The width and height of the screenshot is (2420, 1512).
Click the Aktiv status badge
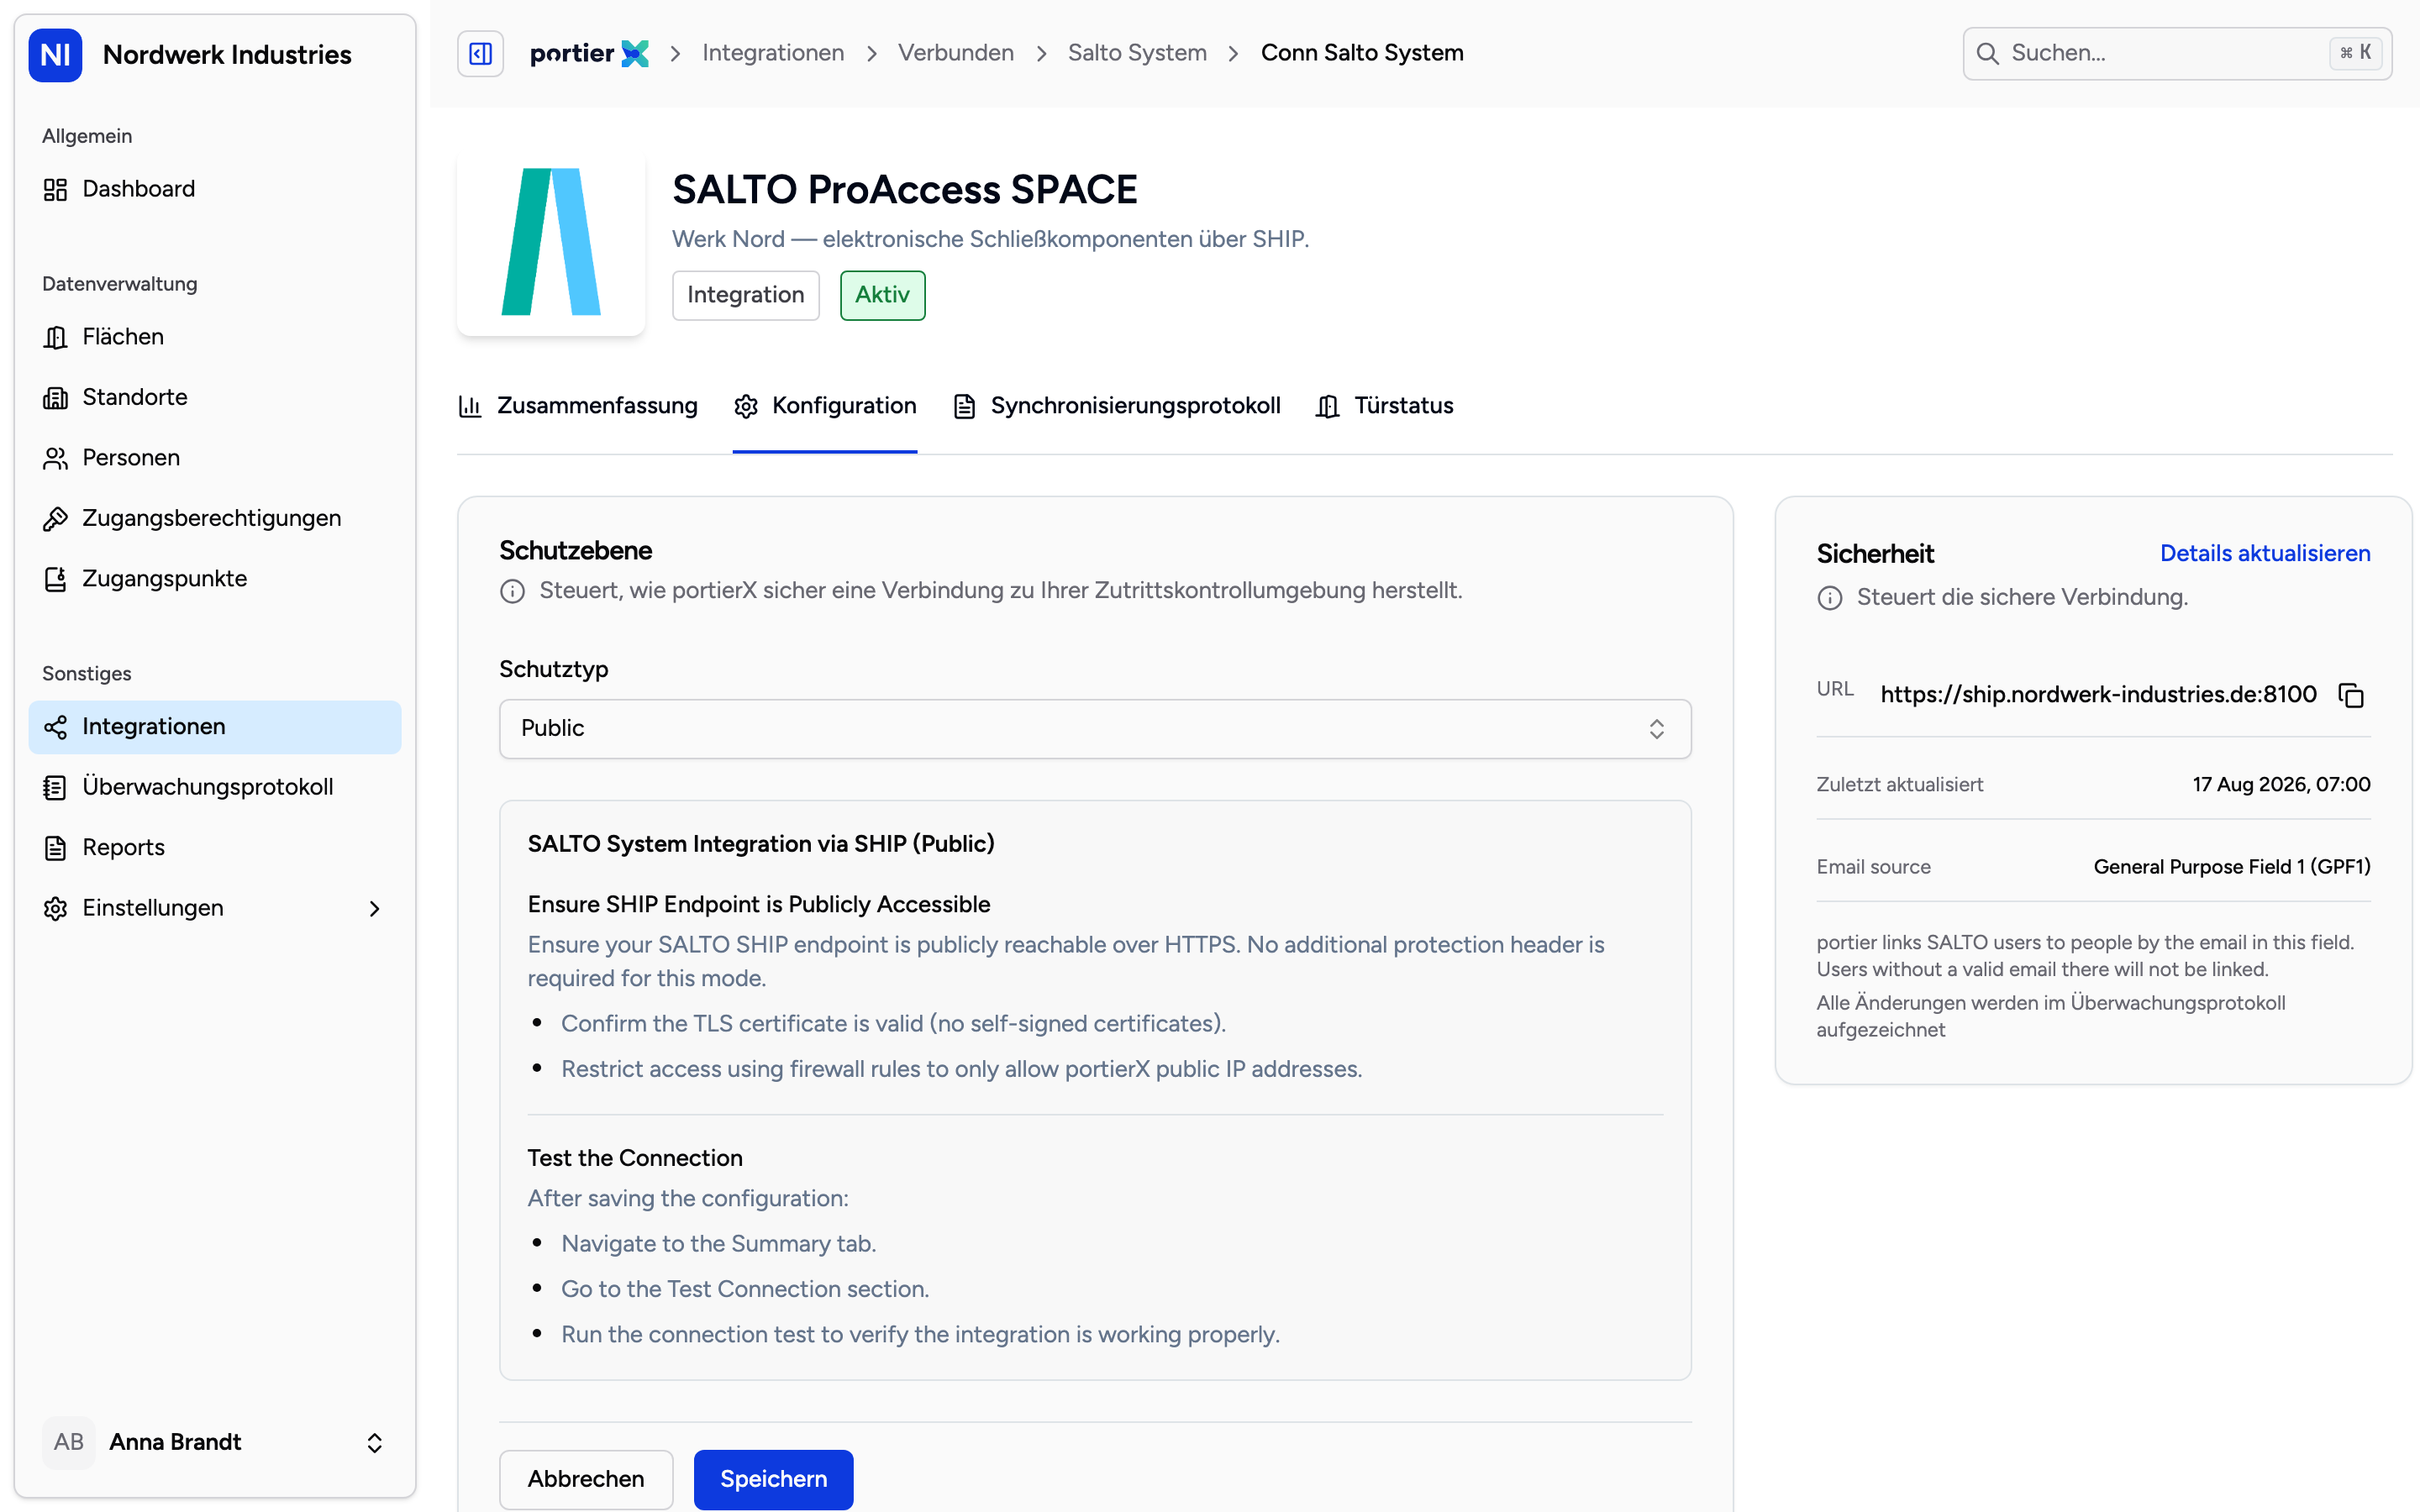(x=882, y=295)
